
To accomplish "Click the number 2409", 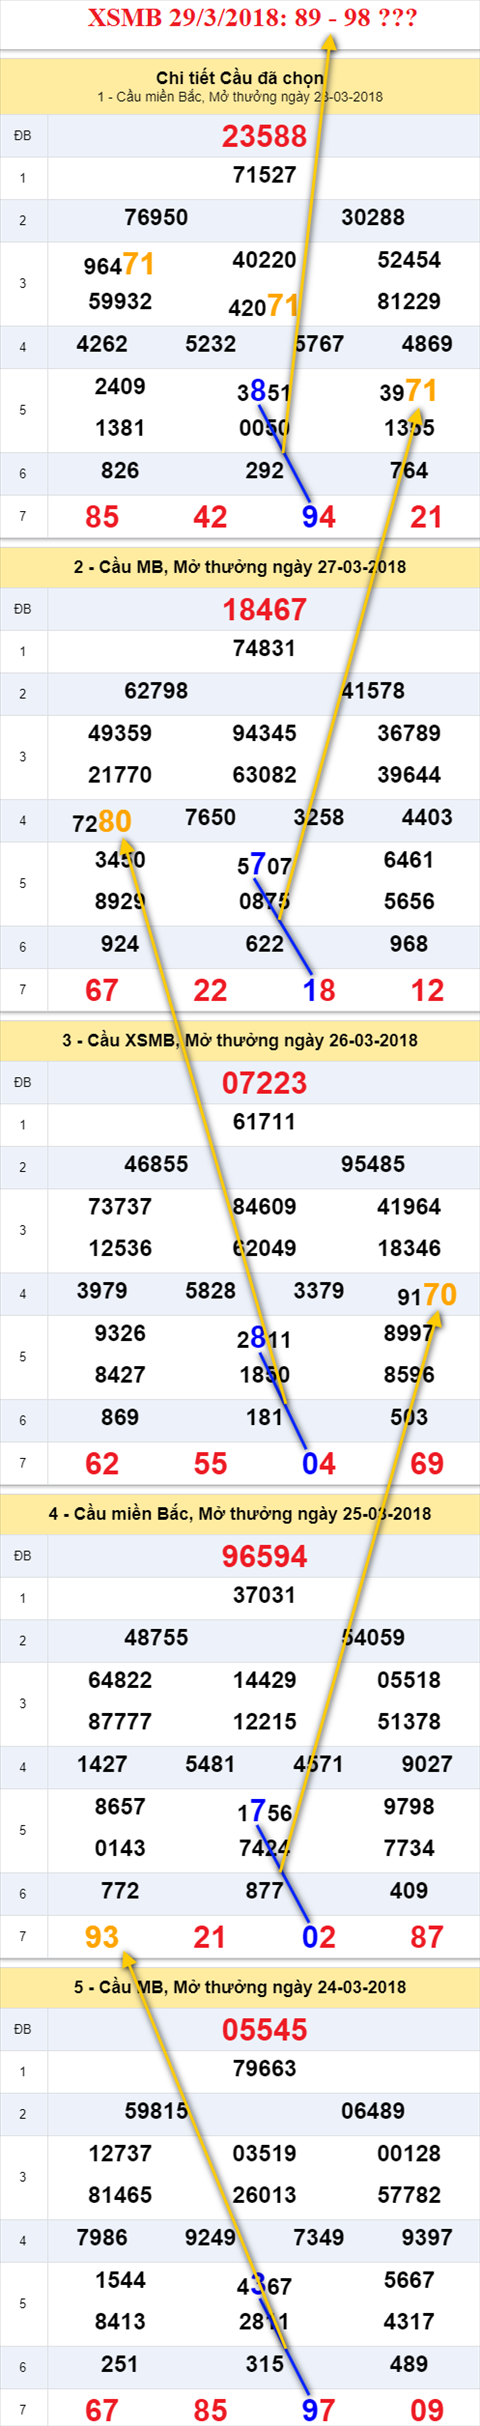I will pos(120,386).
